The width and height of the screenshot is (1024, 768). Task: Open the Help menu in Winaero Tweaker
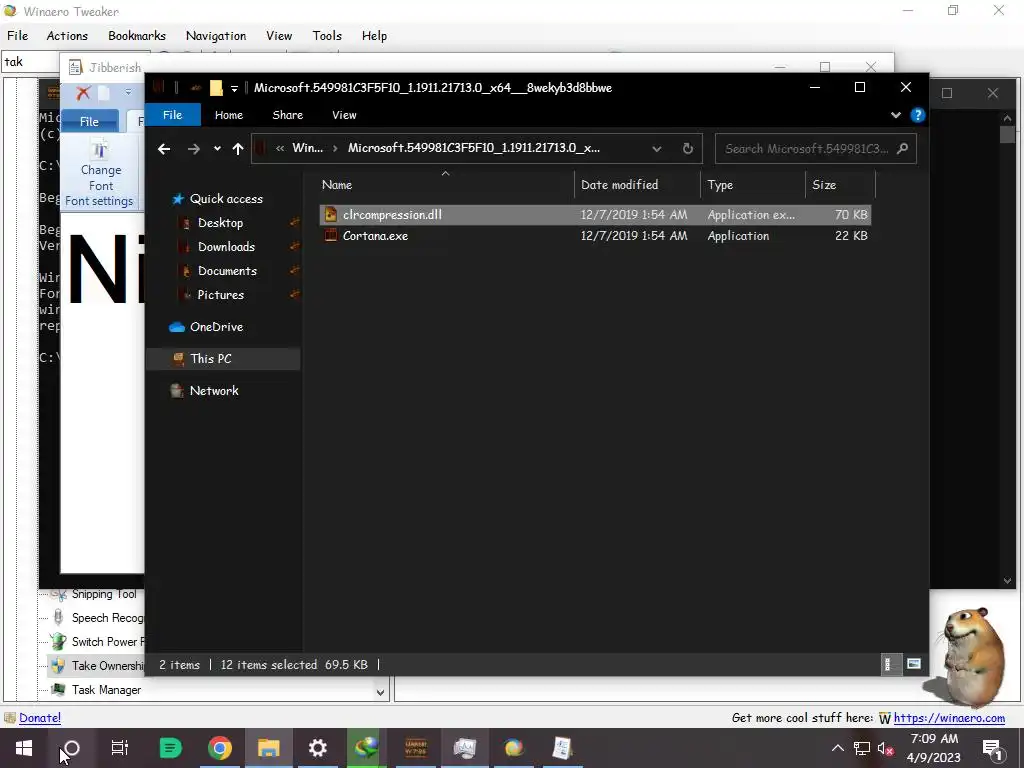click(x=374, y=36)
